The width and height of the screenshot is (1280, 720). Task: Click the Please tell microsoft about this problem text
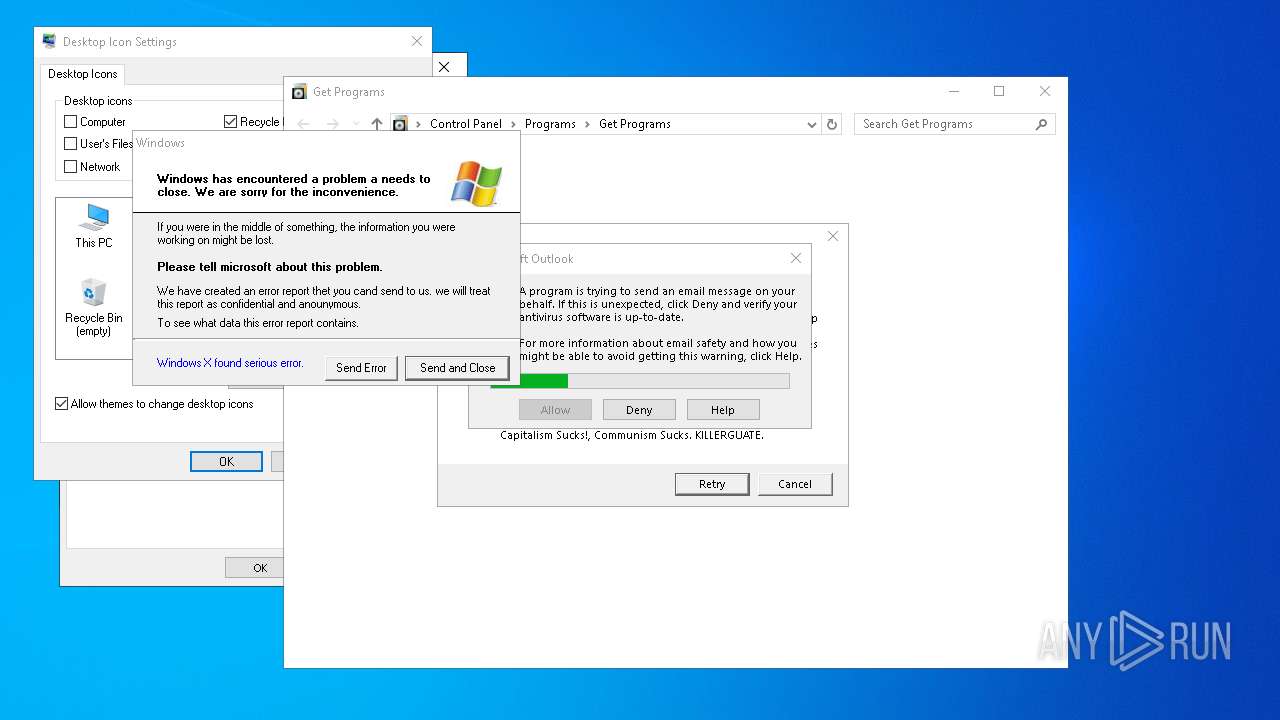click(x=270, y=267)
